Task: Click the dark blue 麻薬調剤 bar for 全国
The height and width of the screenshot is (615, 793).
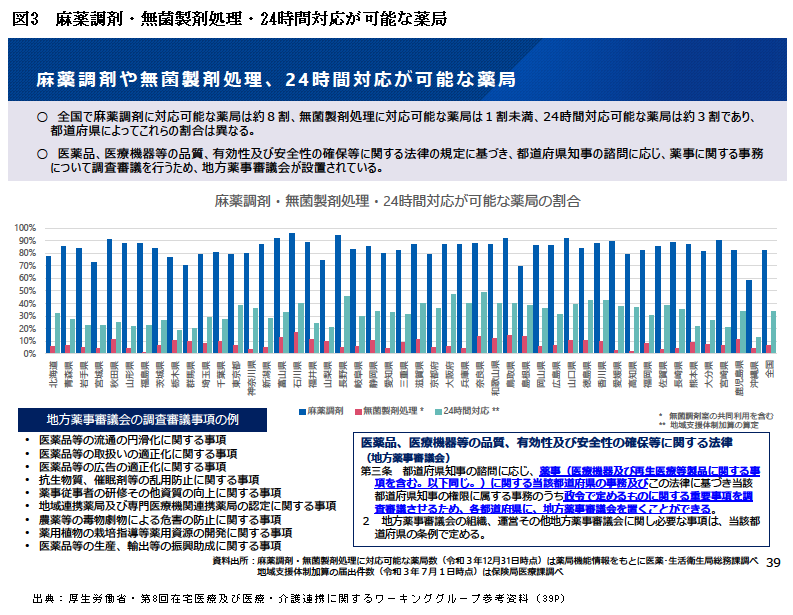Action: click(x=764, y=301)
